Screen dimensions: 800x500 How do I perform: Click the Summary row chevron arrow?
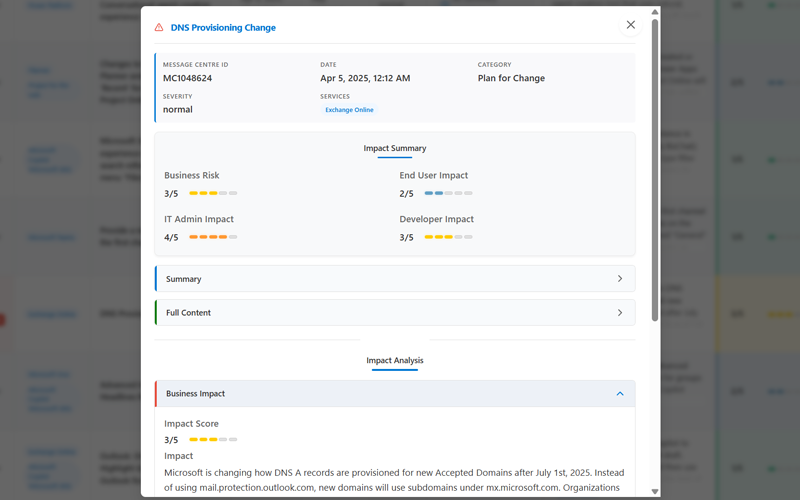tap(619, 279)
